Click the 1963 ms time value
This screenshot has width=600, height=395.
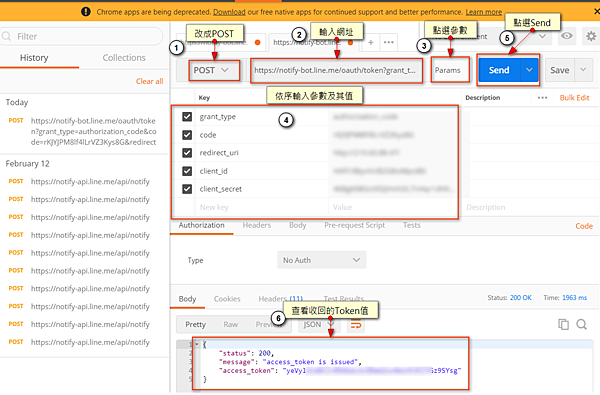click(x=574, y=297)
